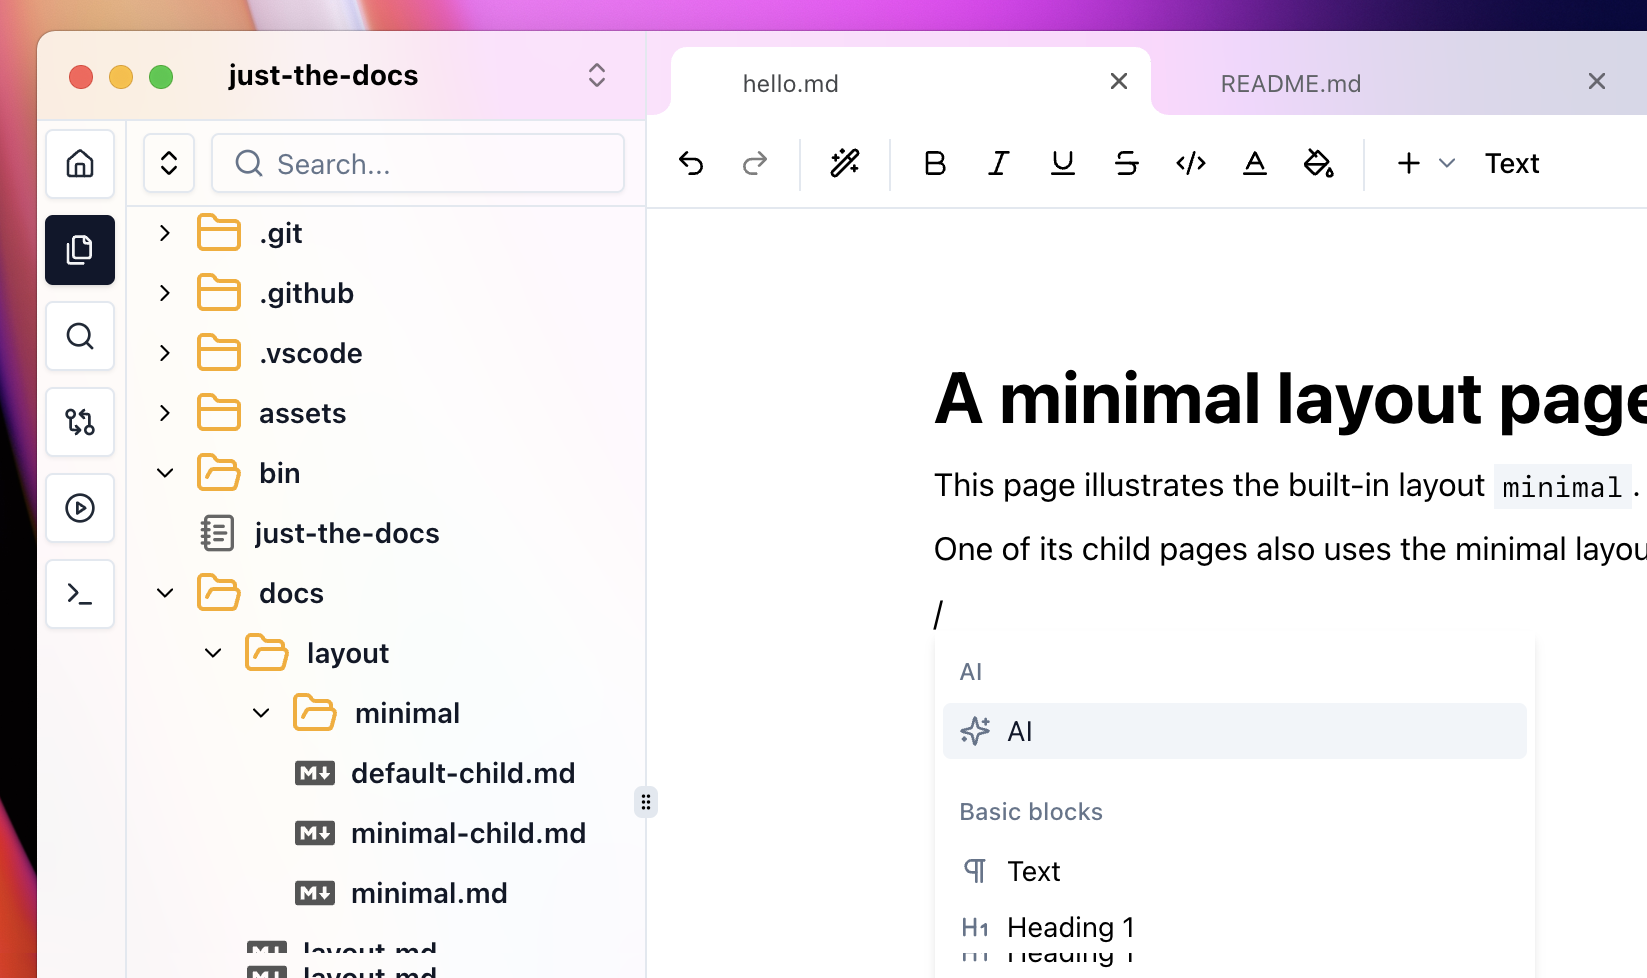Switch to the README.md tab

coord(1290,83)
